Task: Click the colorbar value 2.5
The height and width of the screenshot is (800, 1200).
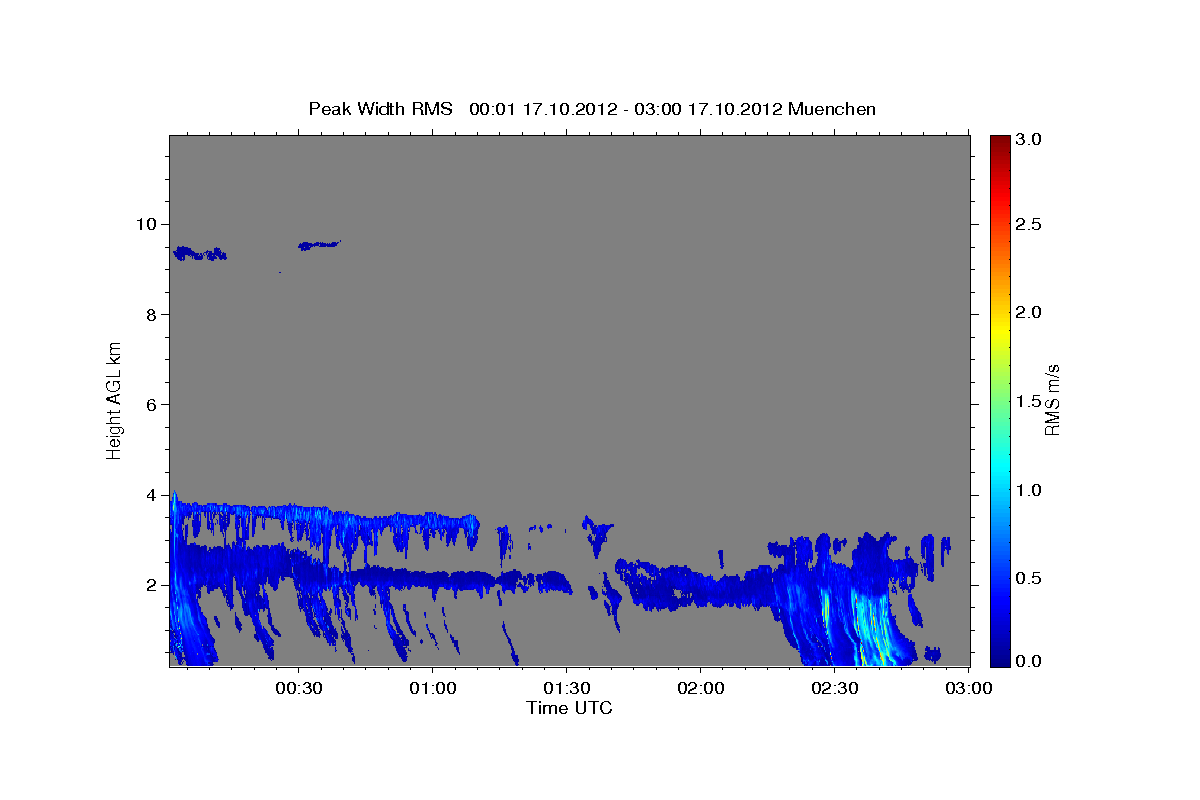Action: pyautogui.click(x=1030, y=224)
